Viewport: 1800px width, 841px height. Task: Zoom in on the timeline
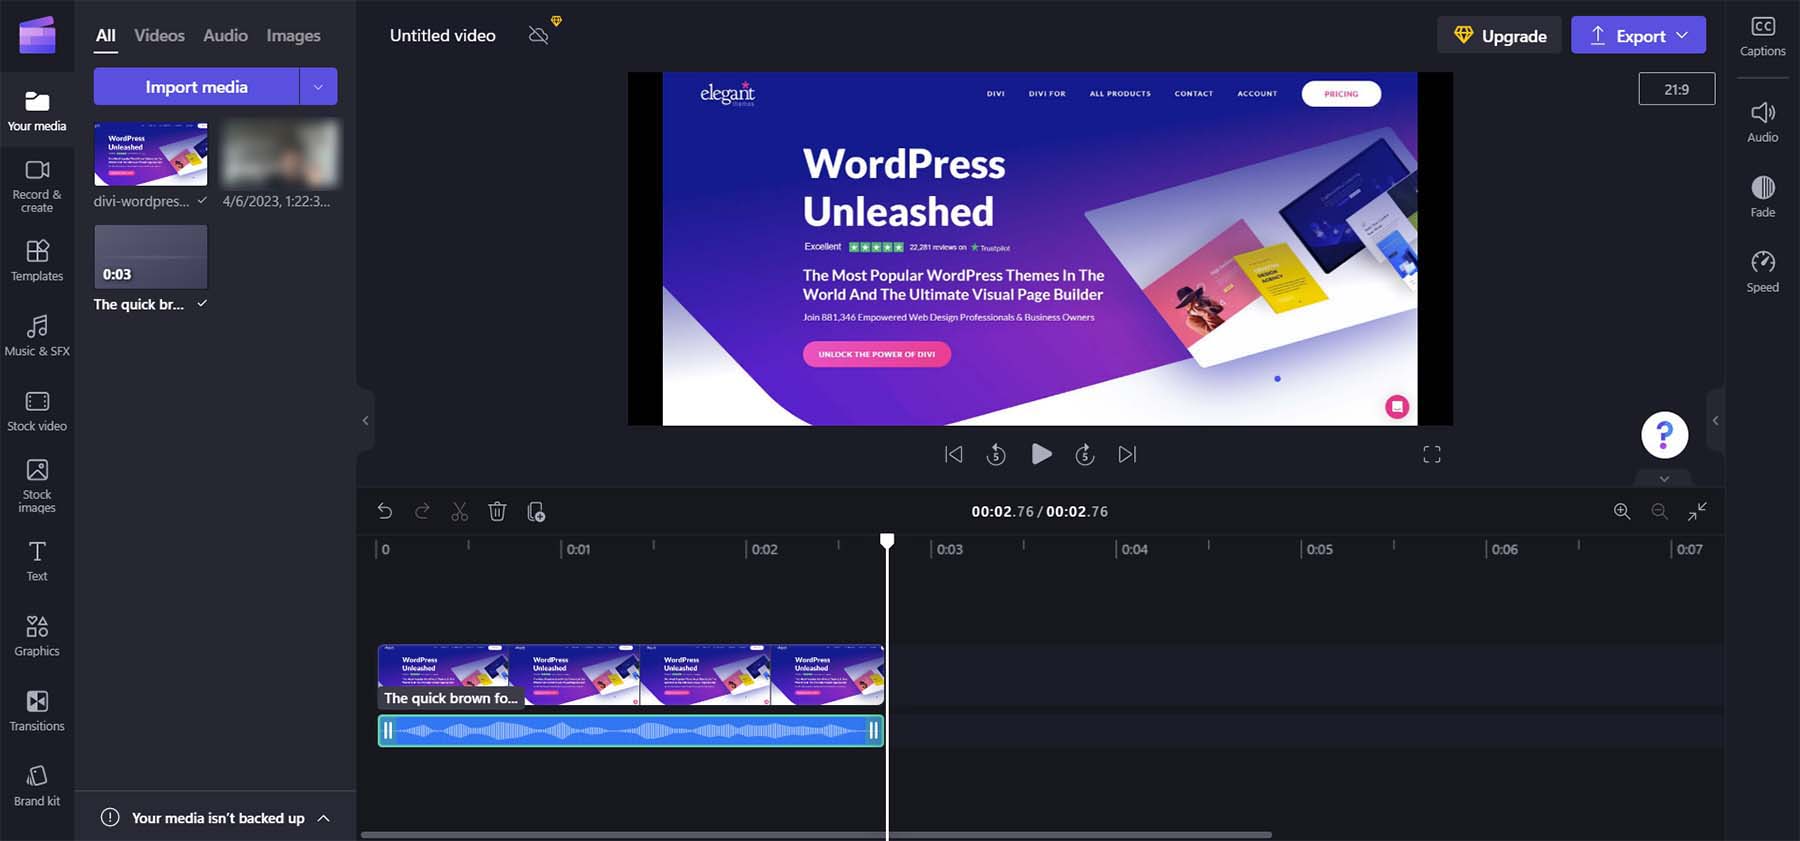coord(1622,512)
